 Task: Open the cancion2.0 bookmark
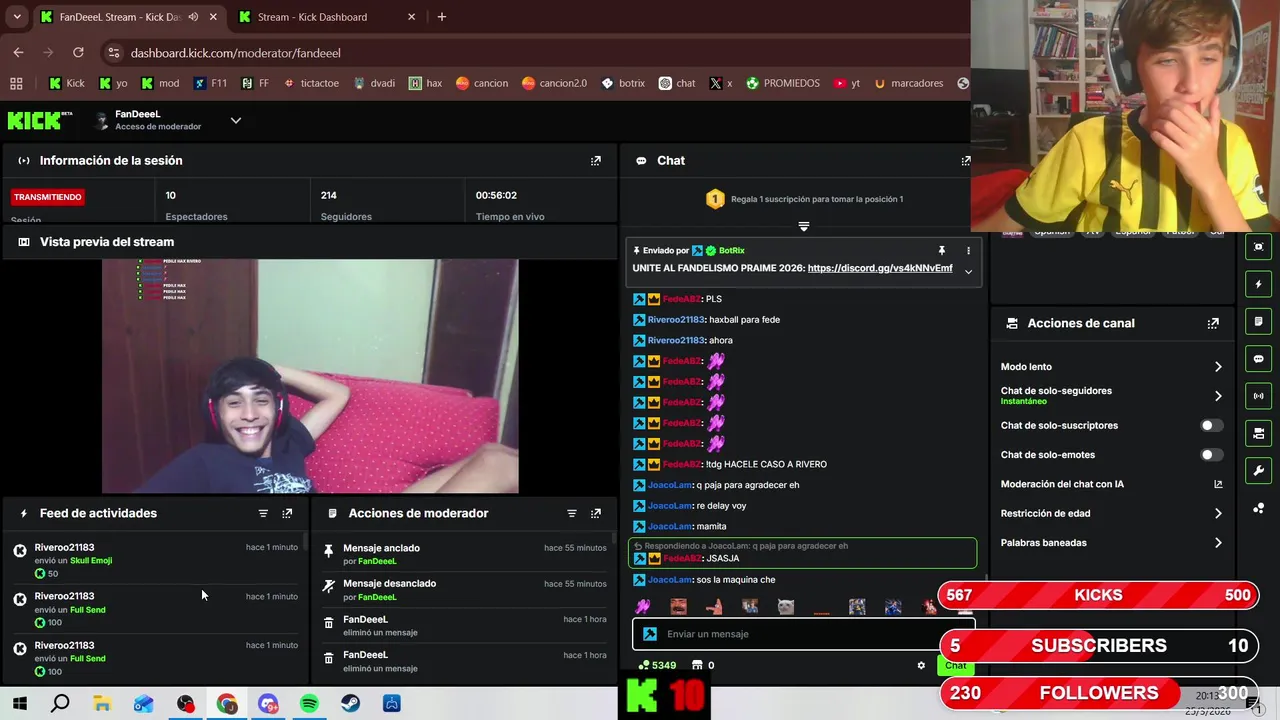tap(554, 83)
